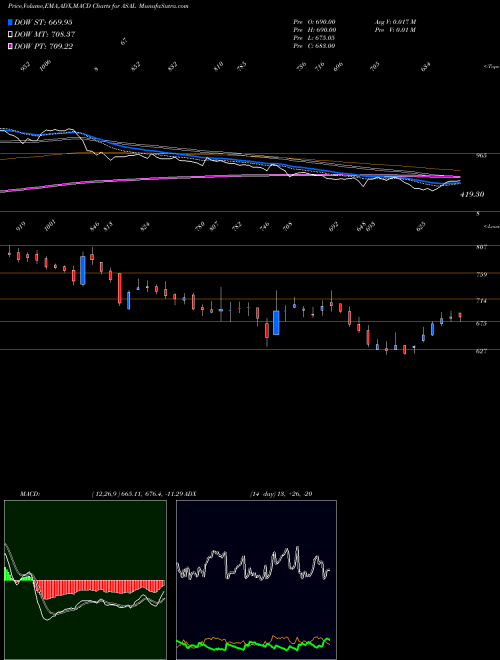Select the 'DOW ST: 669.95' legend text

click(43, 22)
